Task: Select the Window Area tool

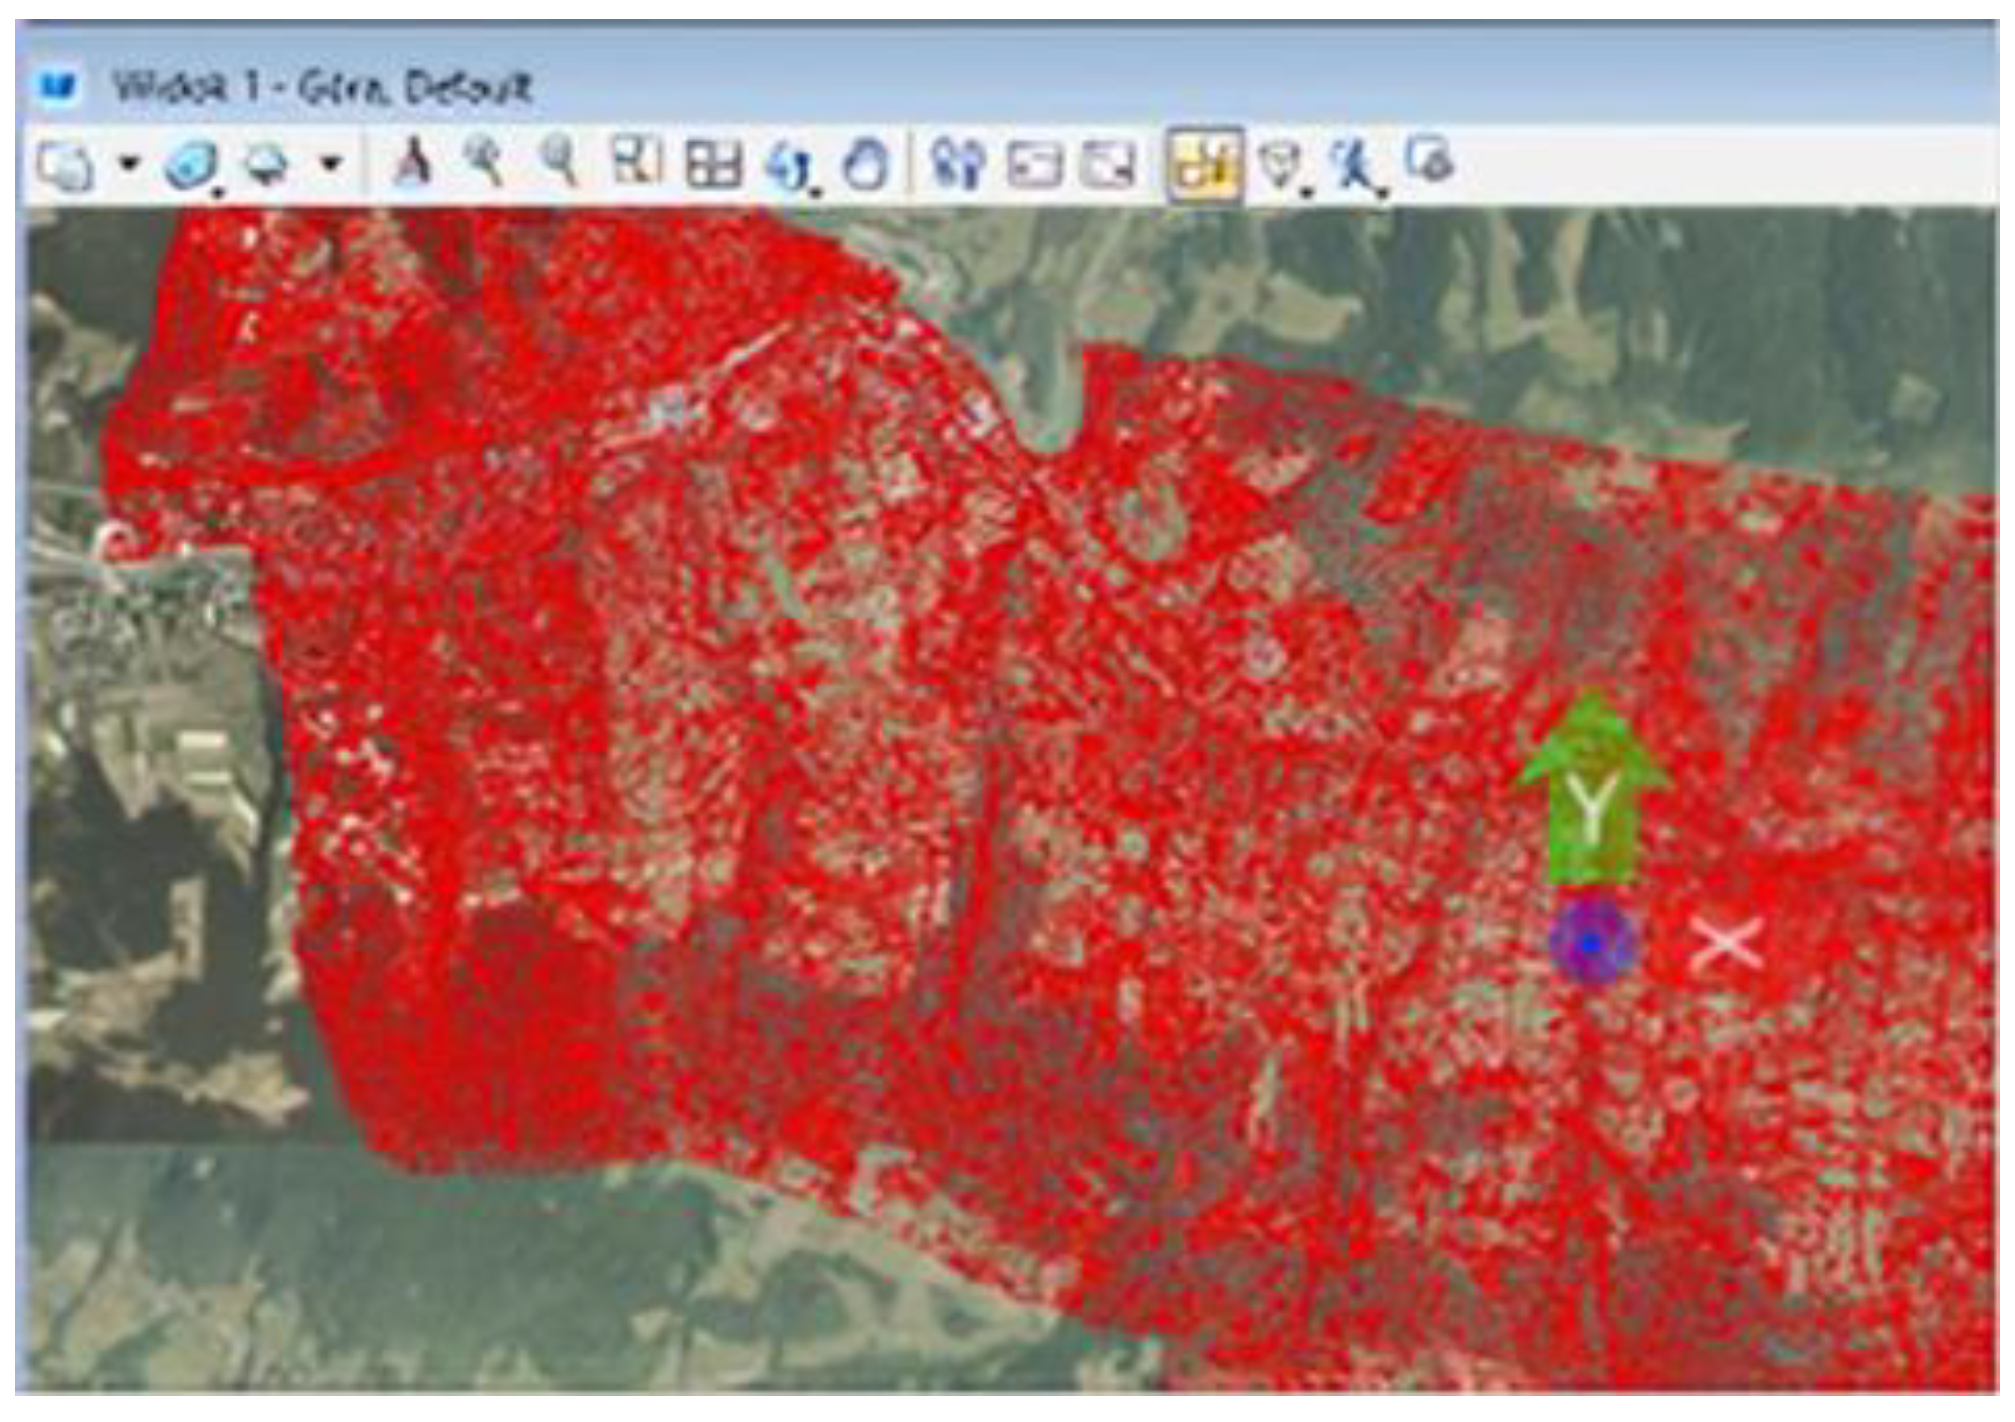Action: 637,161
